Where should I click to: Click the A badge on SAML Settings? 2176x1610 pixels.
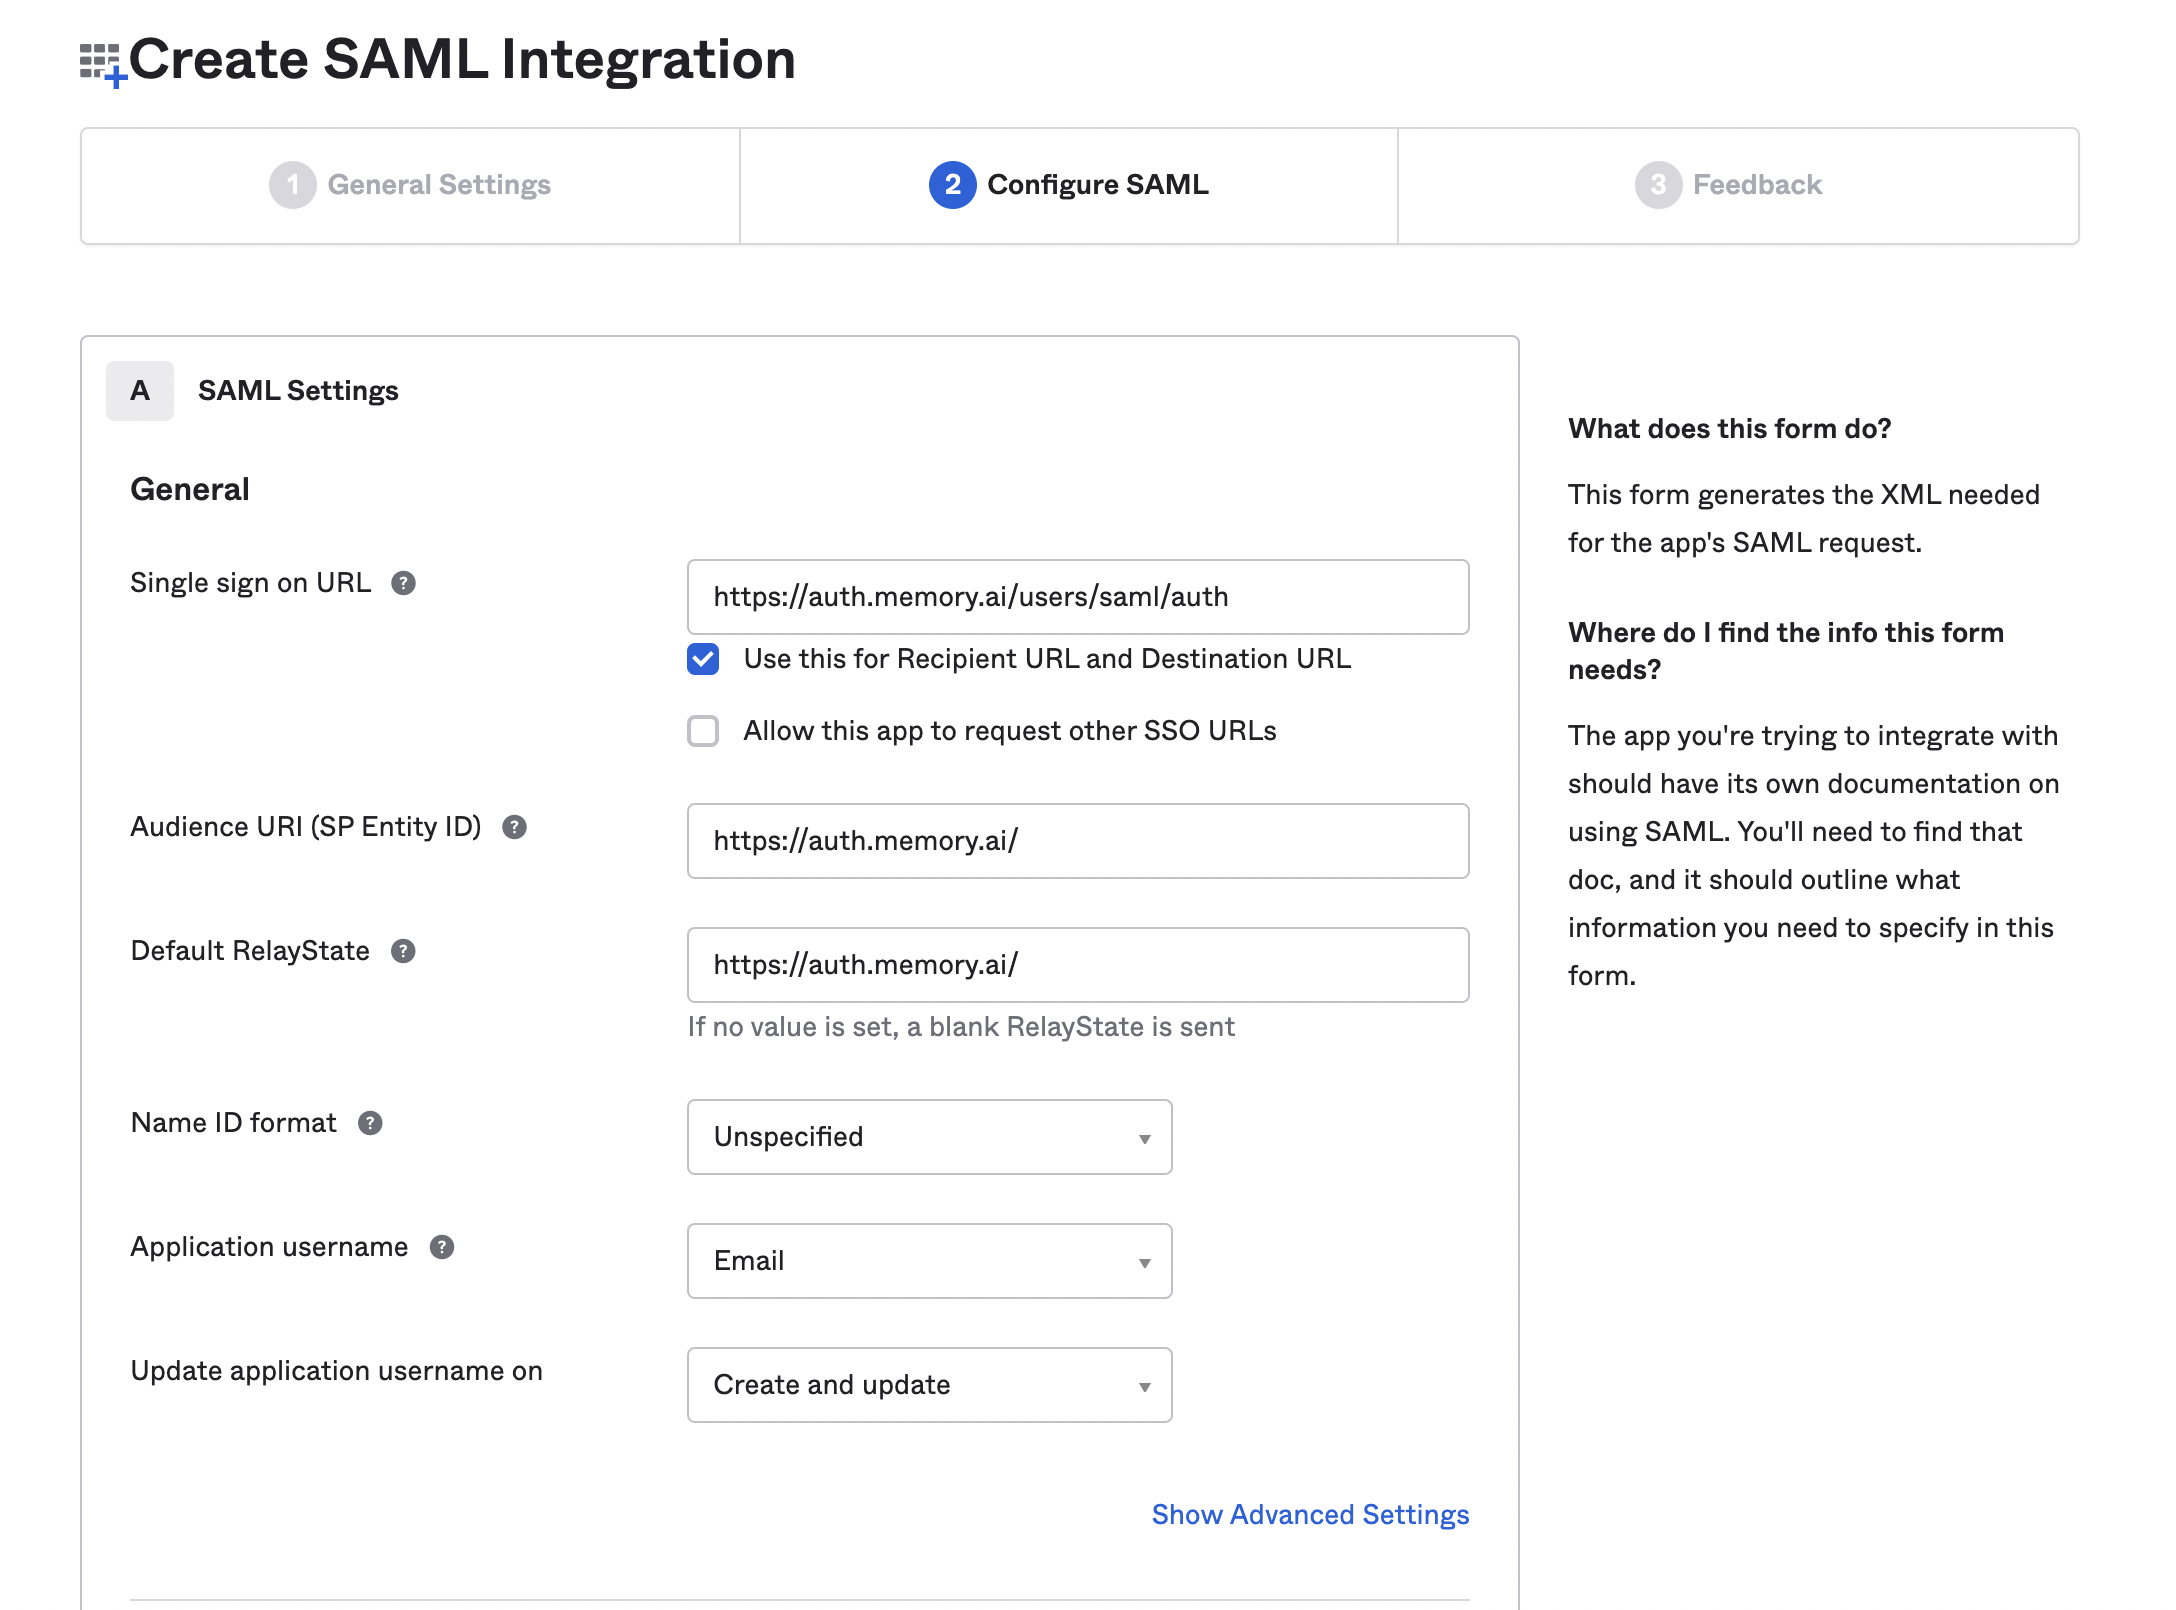click(139, 390)
